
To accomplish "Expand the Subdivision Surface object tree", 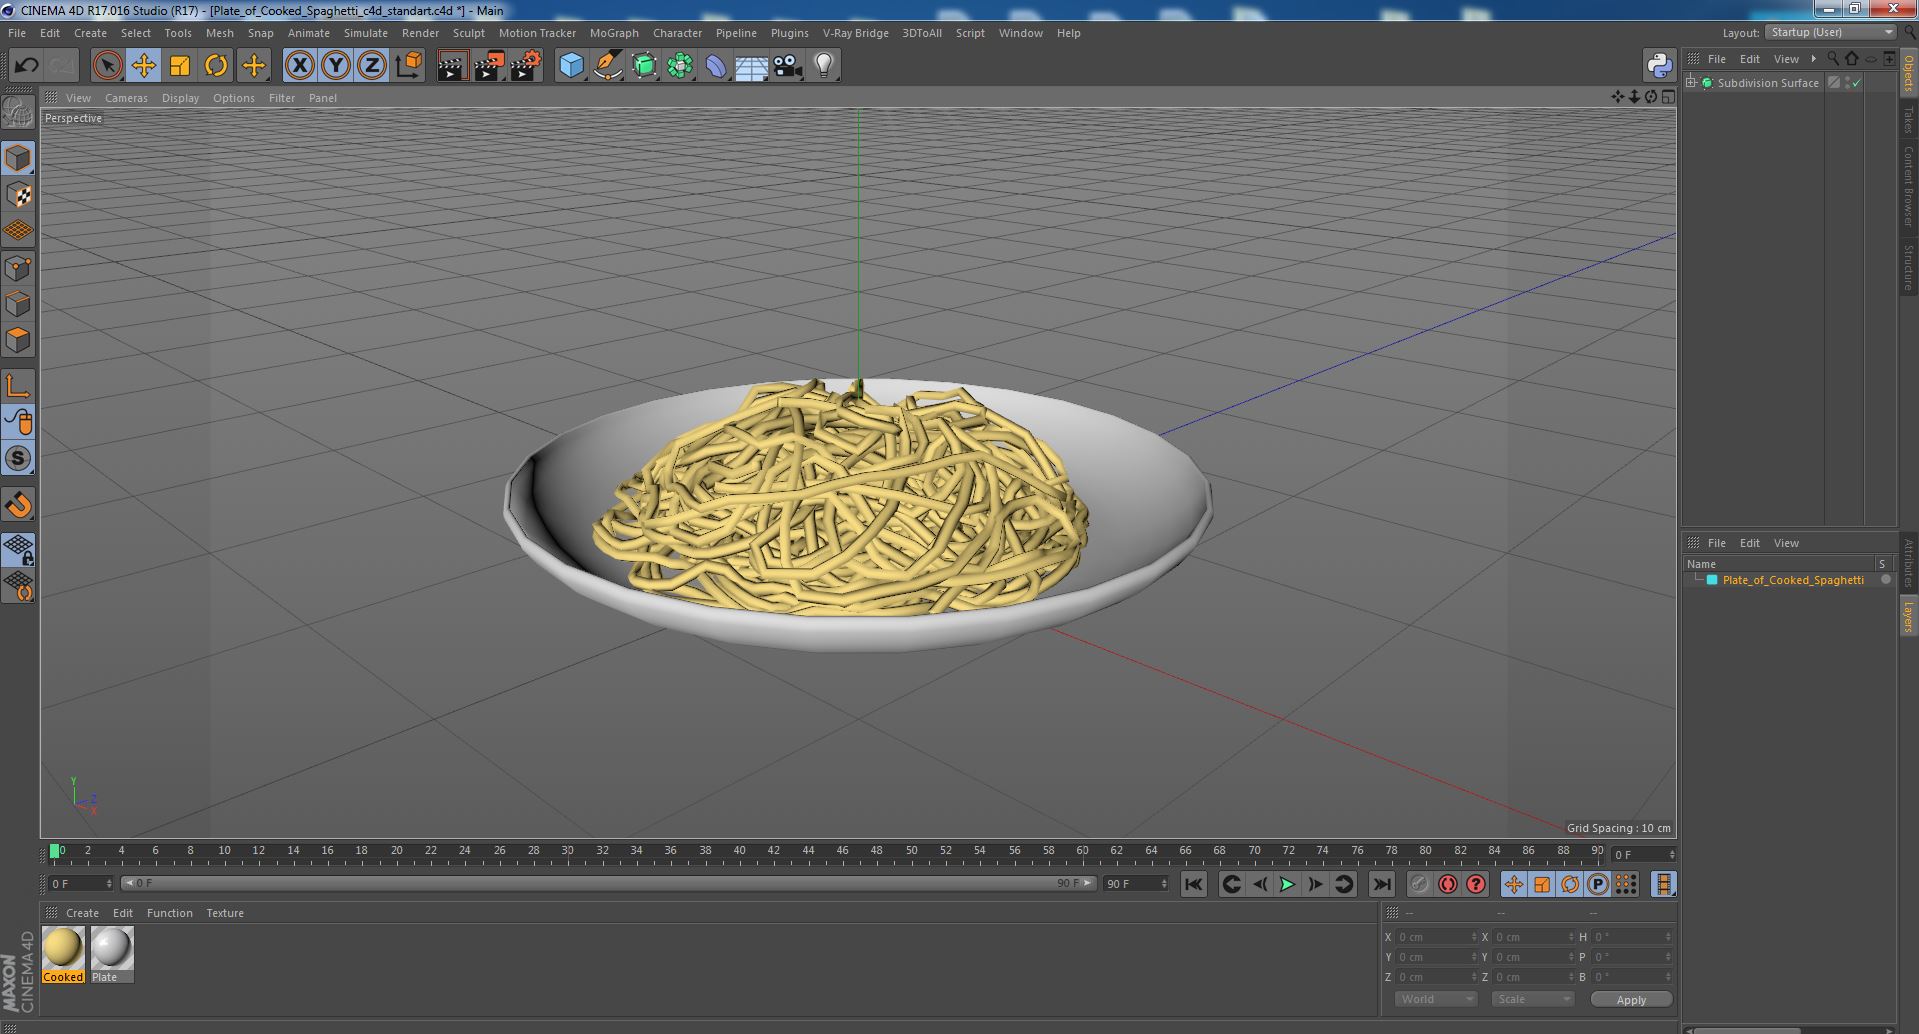I will coord(1692,83).
